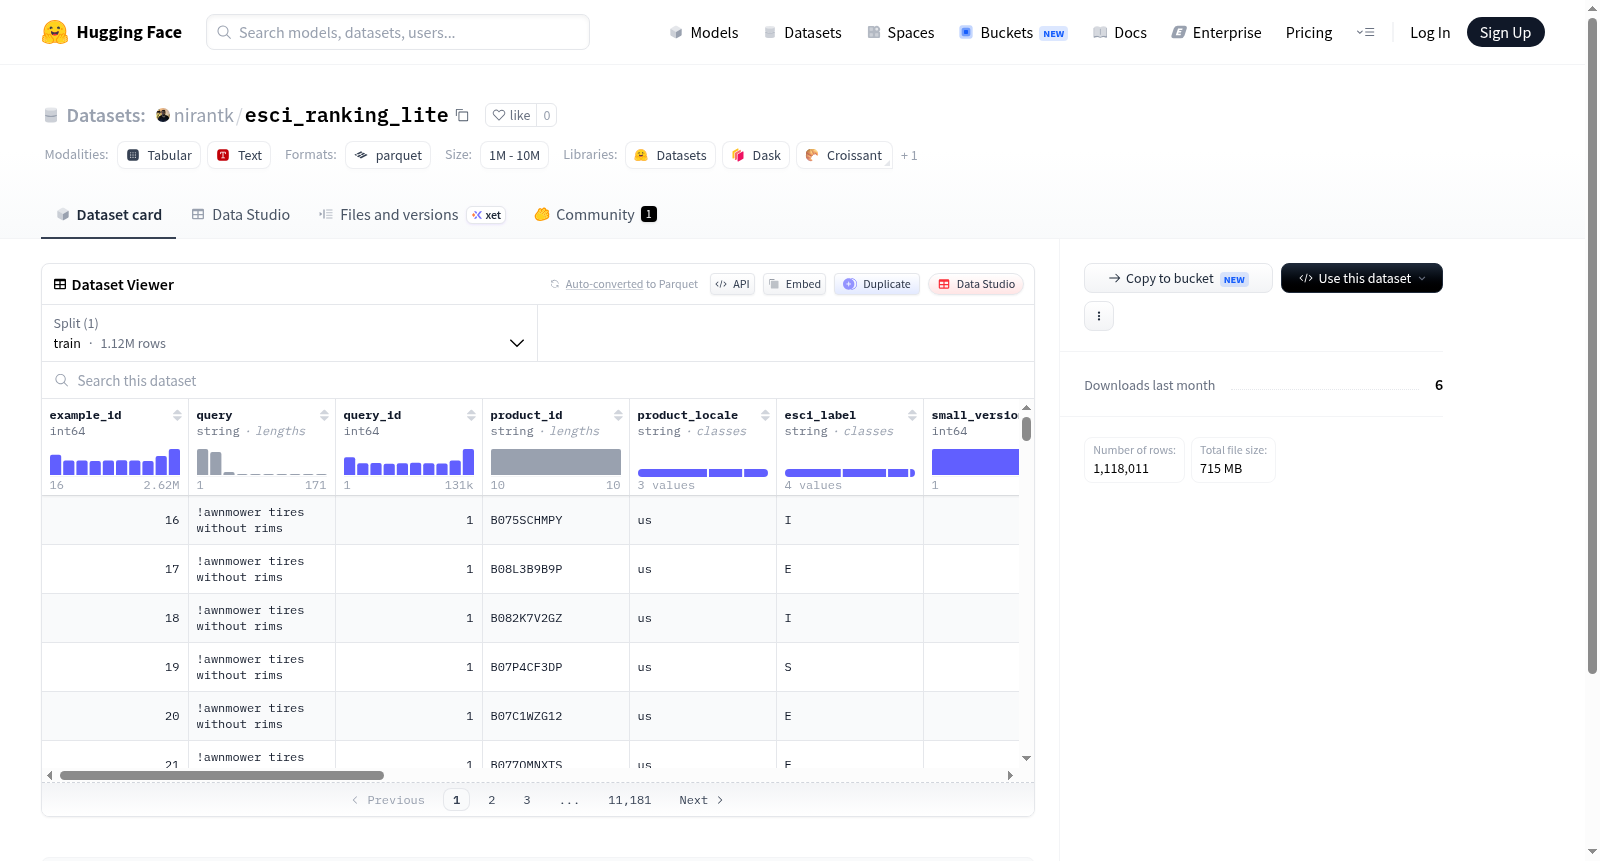Copy dataset name with clipboard icon

(x=462, y=115)
